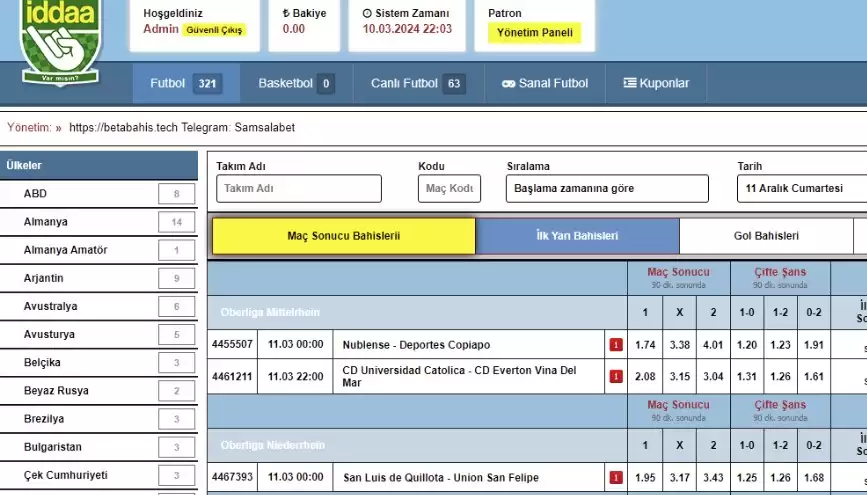Image resolution: width=867 pixels, height=495 pixels.
Task: Open the Yönetim Paneli button
Action: click(x=535, y=33)
